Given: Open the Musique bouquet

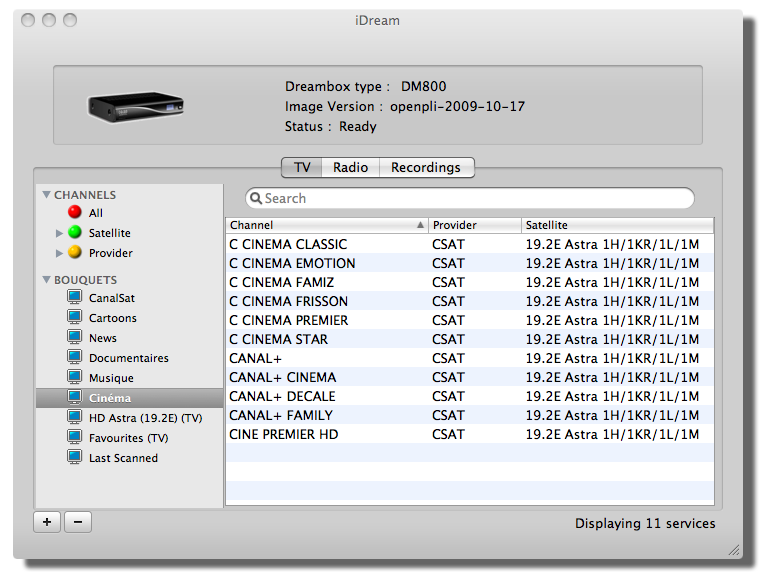Looking at the screenshot, I should (x=111, y=378).
